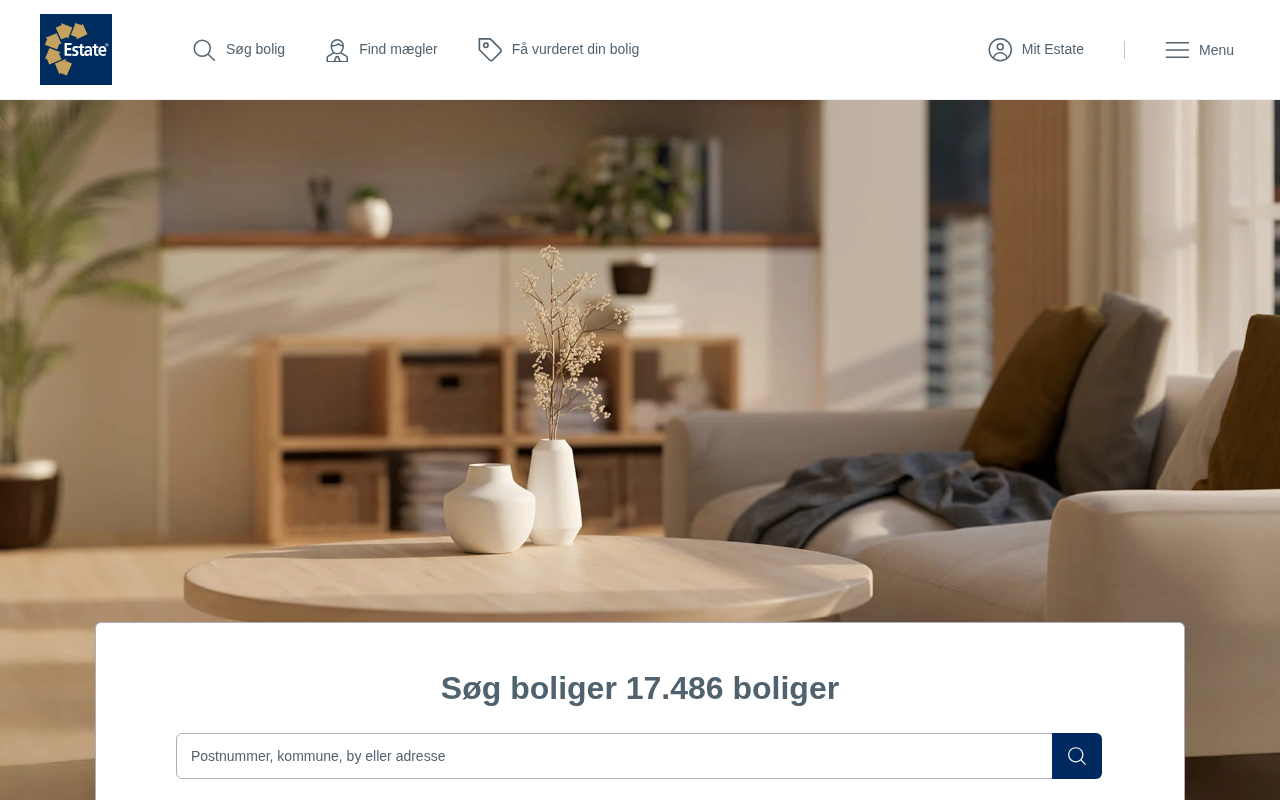Open the Søg bolig link text
Image resolution: width=1280 pixels, height=800 pixels.
point(255,49)
